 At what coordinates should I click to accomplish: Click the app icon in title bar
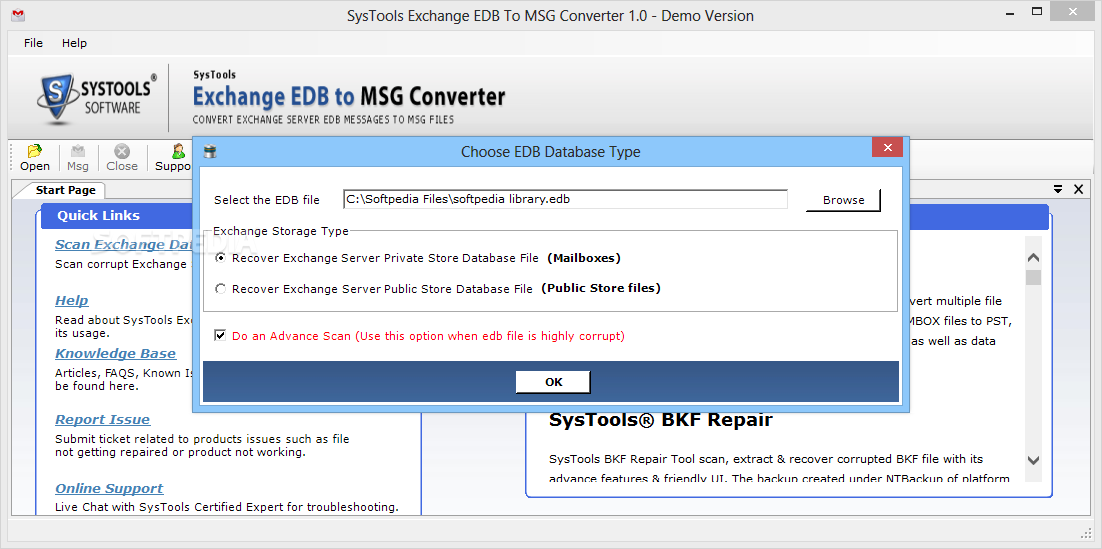[x=18, y=15]
